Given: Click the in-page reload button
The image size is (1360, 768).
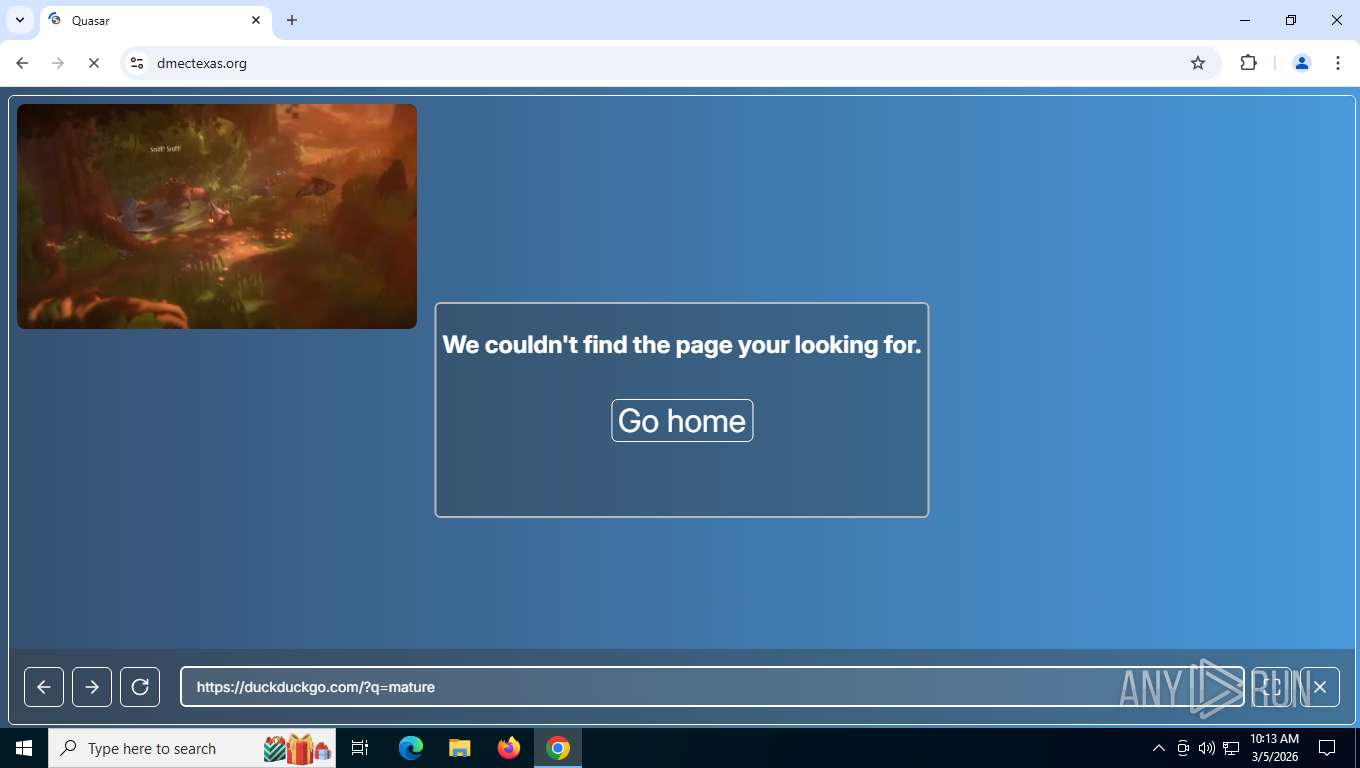Looking at the screenshot, I should click(140, 687).
